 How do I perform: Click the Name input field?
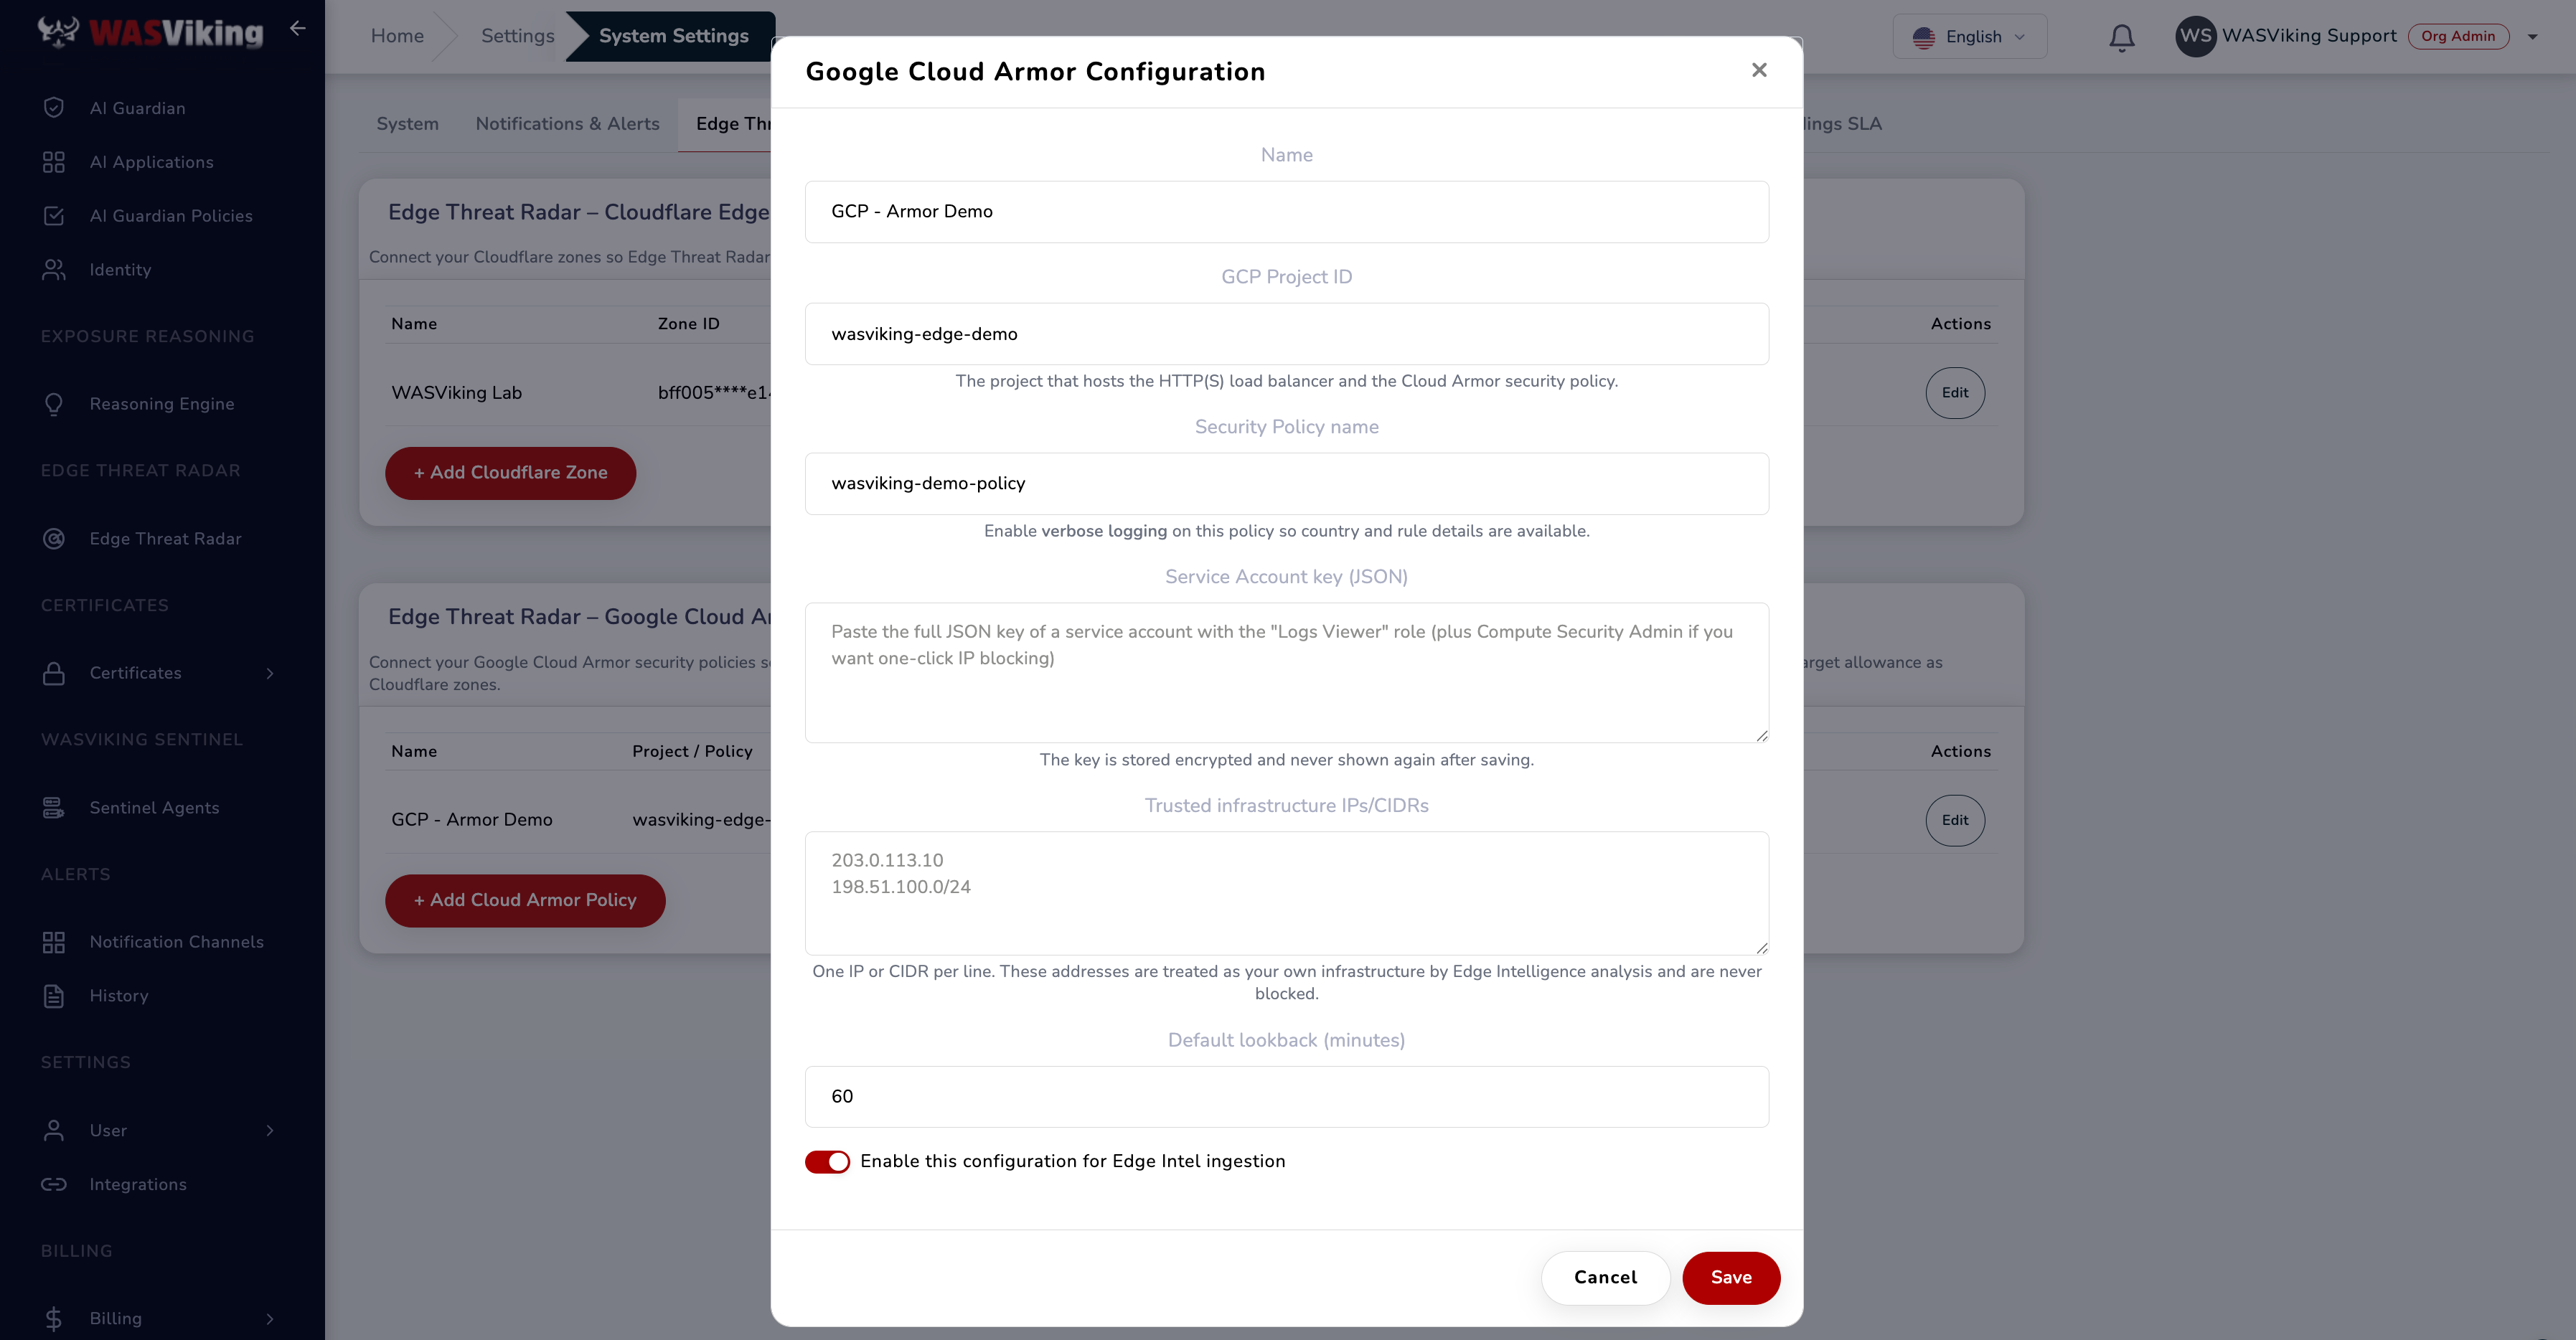click(1286, 211)
